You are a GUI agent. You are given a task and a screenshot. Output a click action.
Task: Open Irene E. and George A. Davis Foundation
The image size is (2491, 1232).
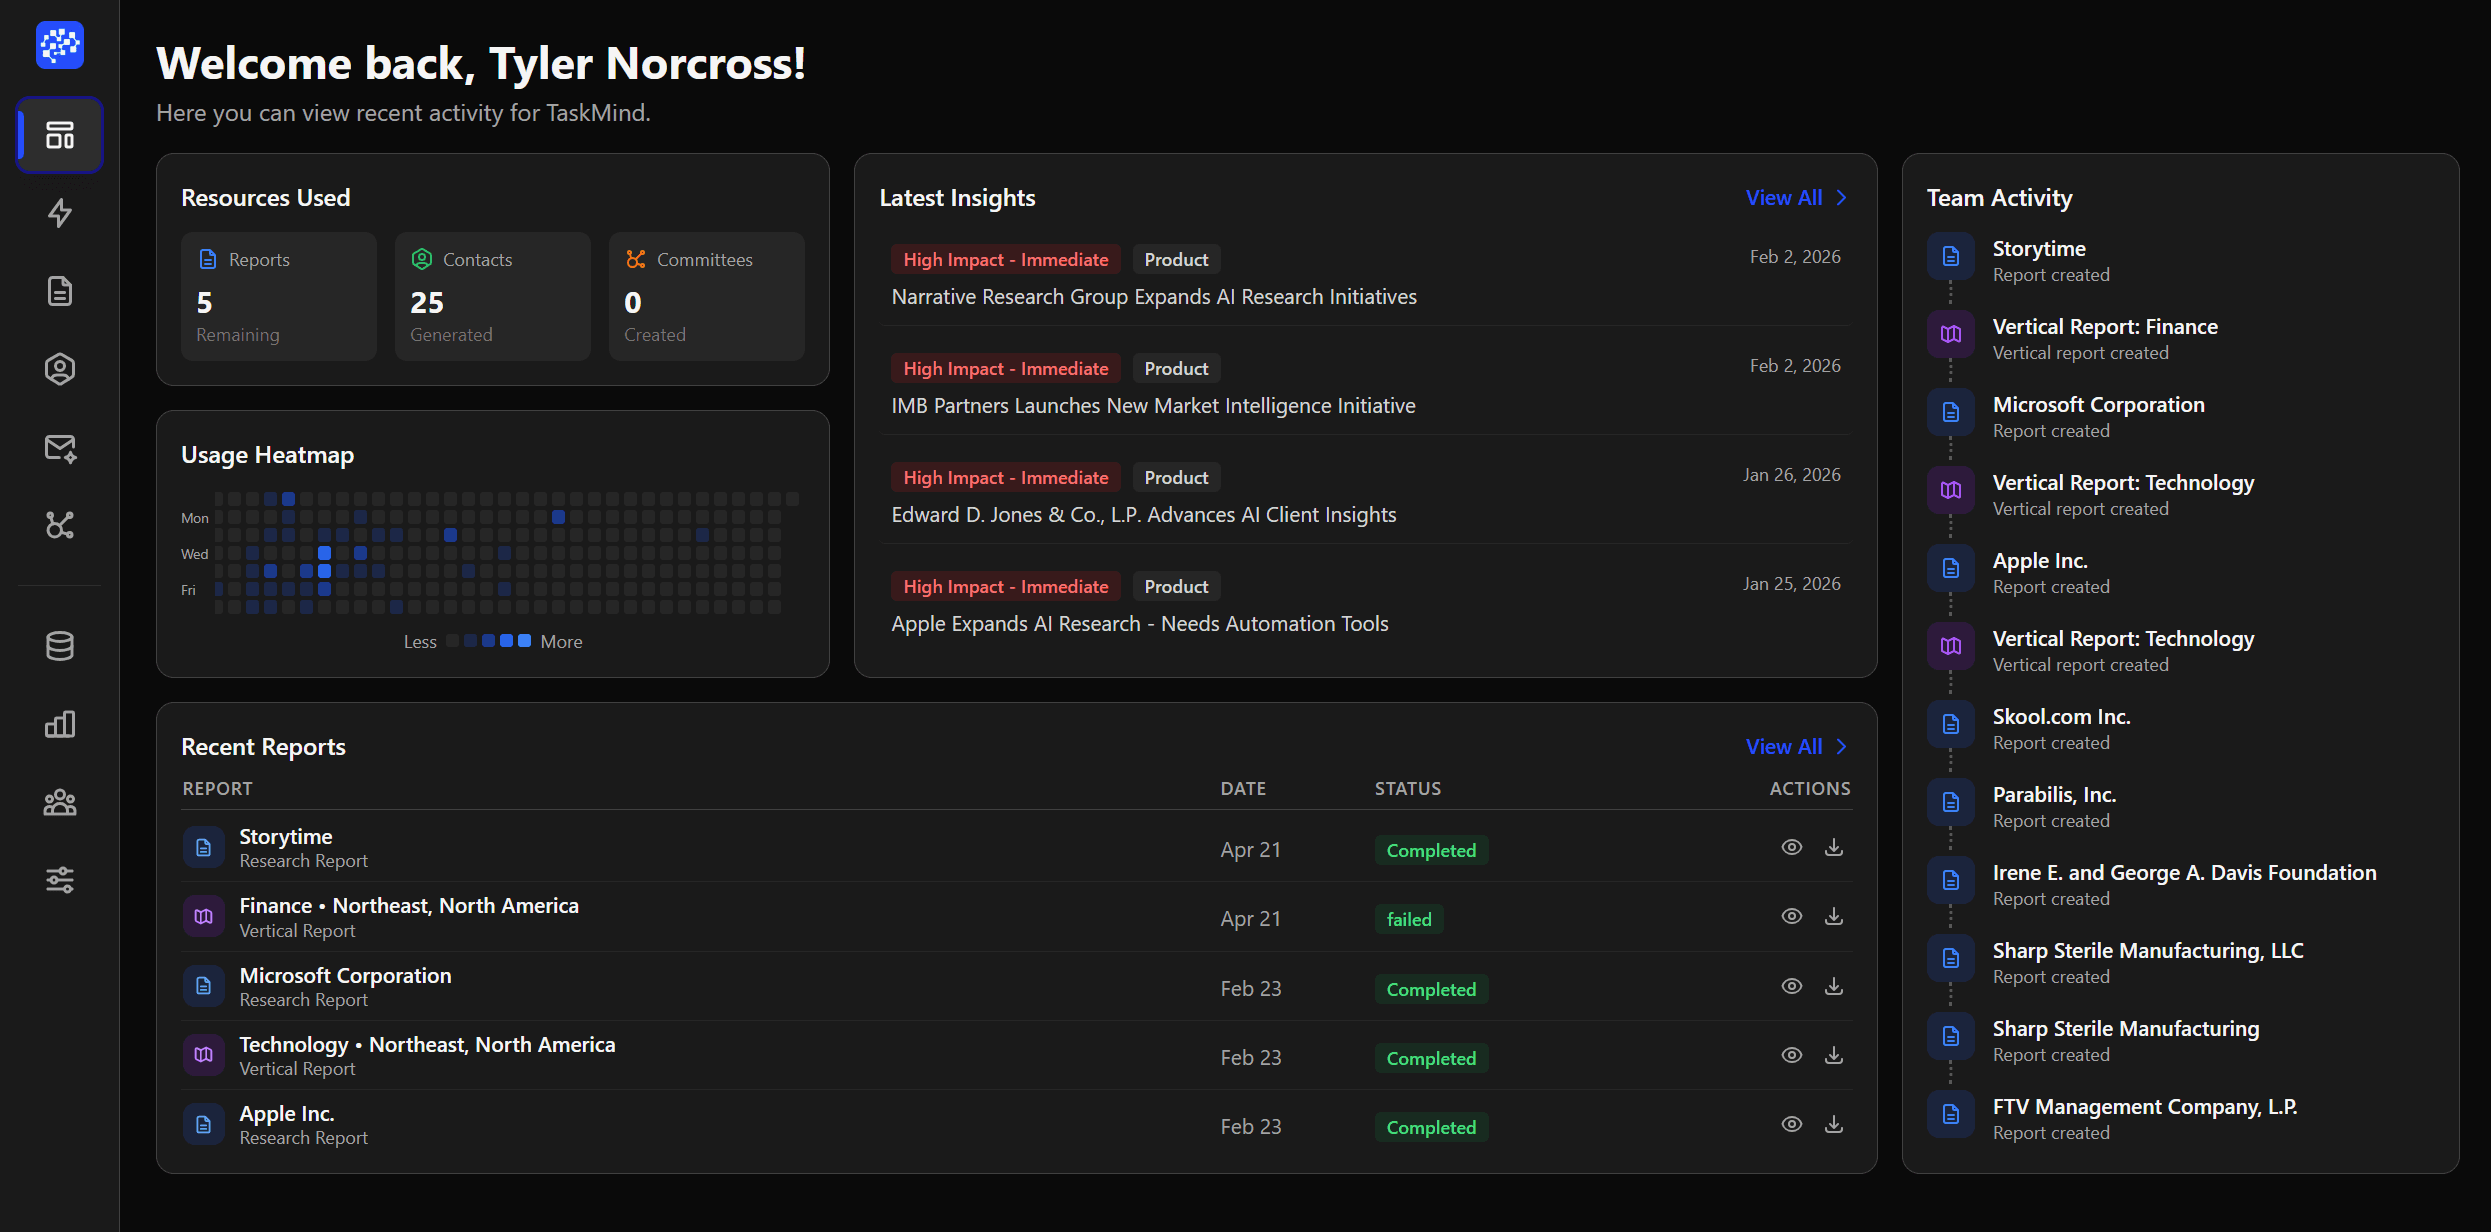2184,873
